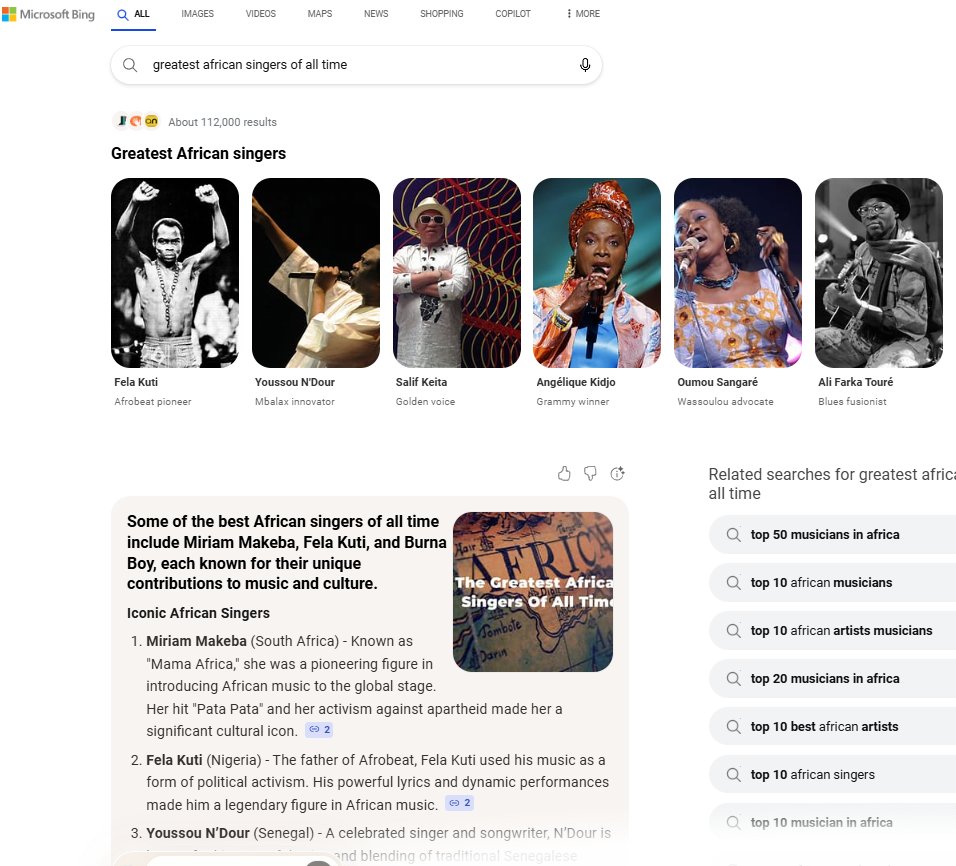This screenshot has height=866, width=956.
Task: Search 'top 10 best african artists' suggestion
Action: pyautogui.click(x=832, y=726)
